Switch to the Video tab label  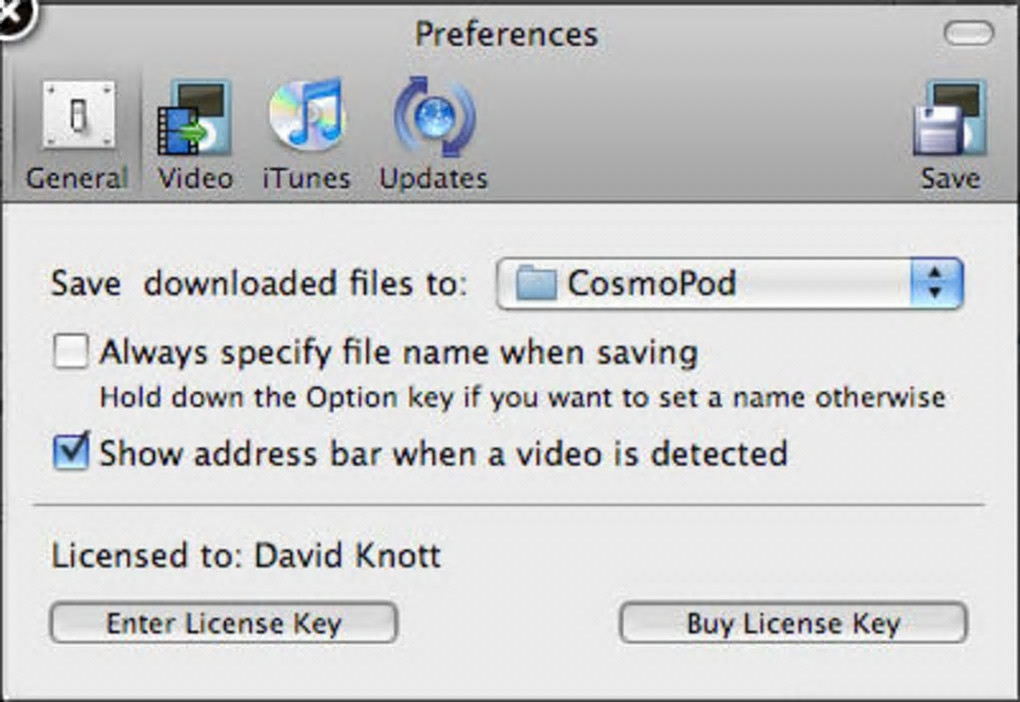pyautogui.click(x=195, y=178)
